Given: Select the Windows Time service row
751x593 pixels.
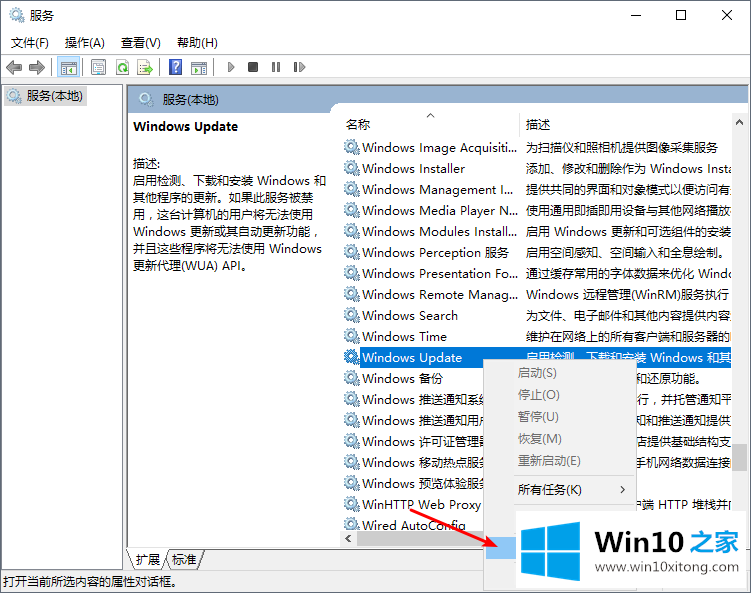Looking at the screenshot, I should pyautogui.click(x=537, y=336).
